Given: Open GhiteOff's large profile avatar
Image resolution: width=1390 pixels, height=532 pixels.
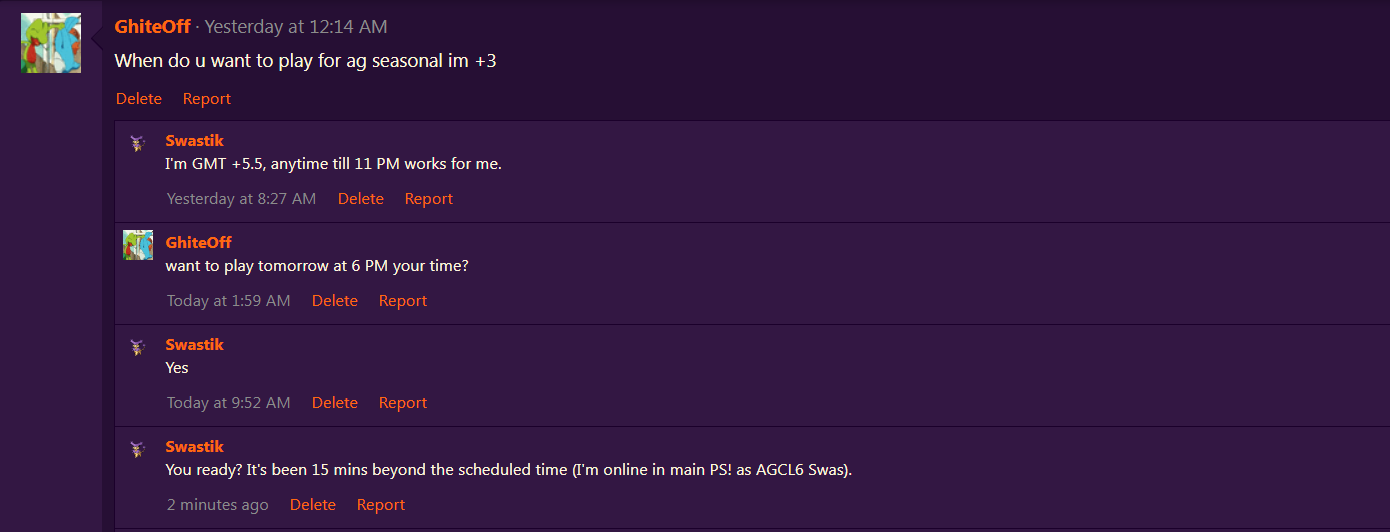Looking at the screenshot, I should click(51, 43).
